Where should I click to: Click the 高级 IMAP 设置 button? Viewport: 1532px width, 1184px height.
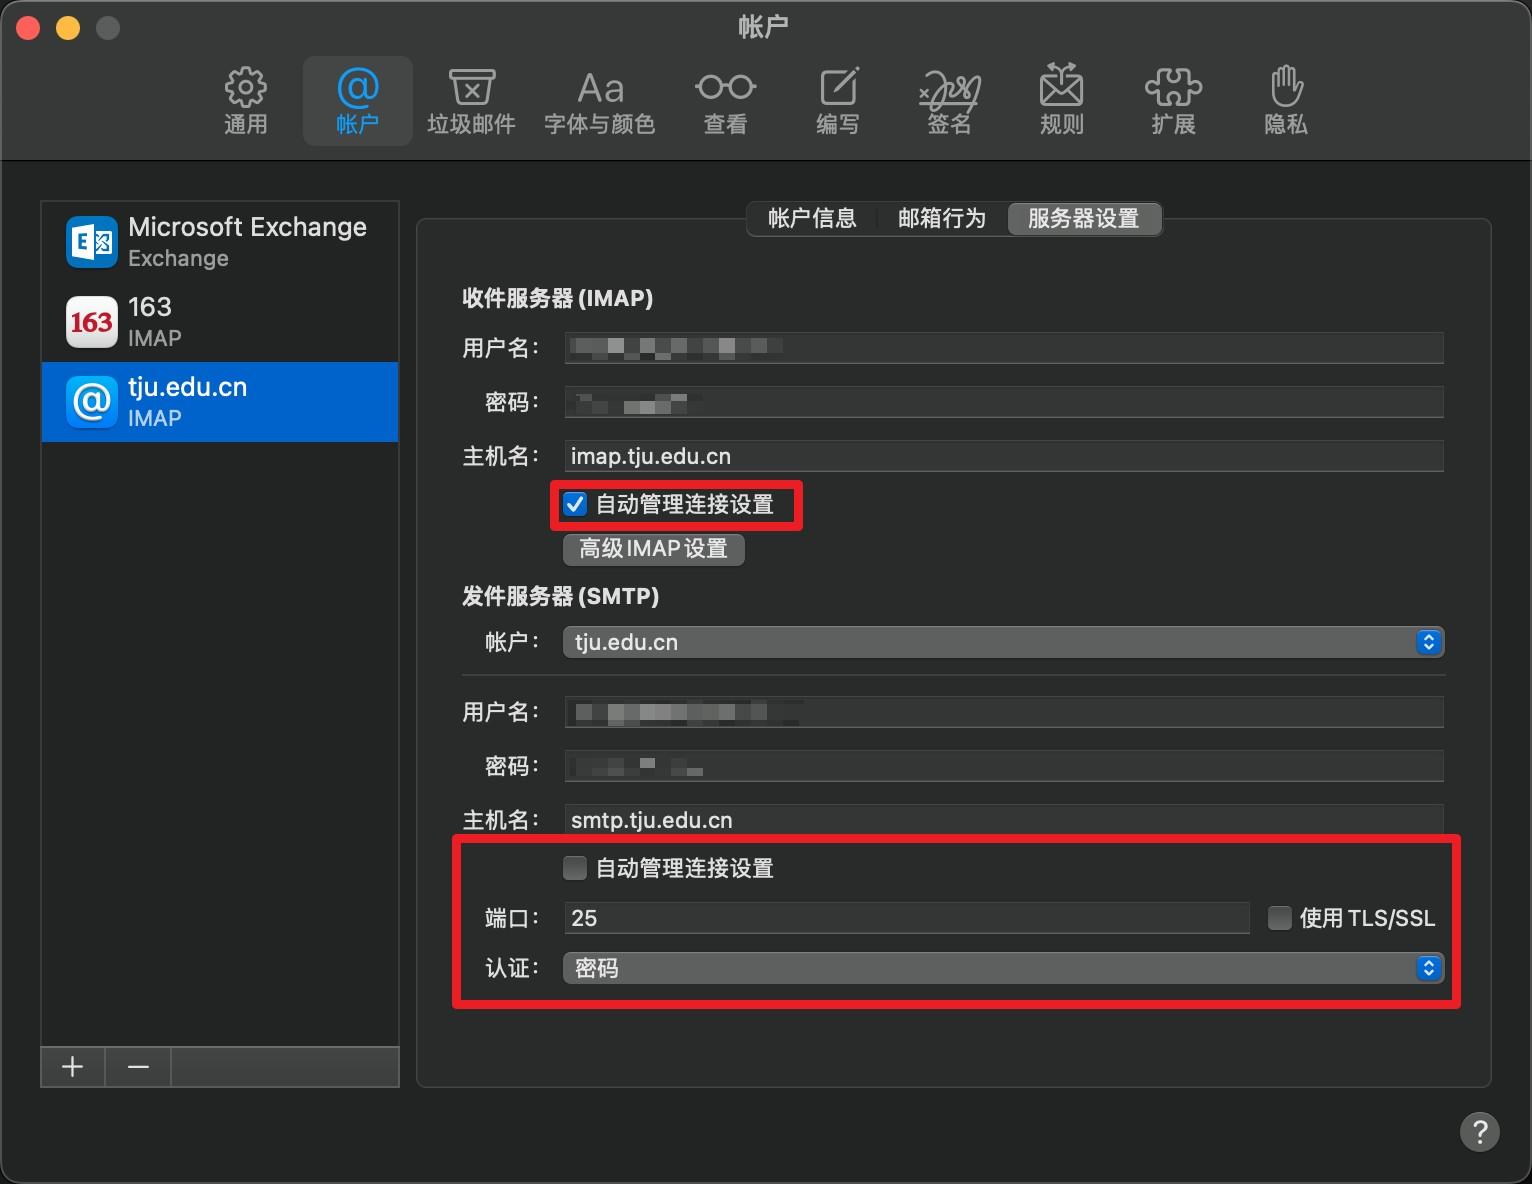654,549
